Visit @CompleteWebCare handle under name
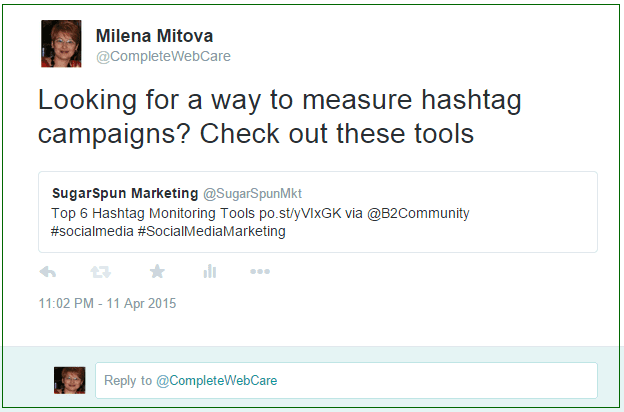 [163, 56]
